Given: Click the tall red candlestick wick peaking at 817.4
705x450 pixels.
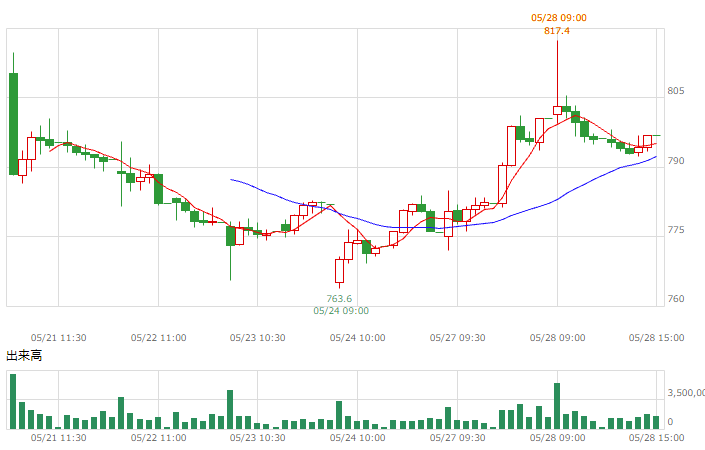Looking at the screenshot, I should (558, 73).
